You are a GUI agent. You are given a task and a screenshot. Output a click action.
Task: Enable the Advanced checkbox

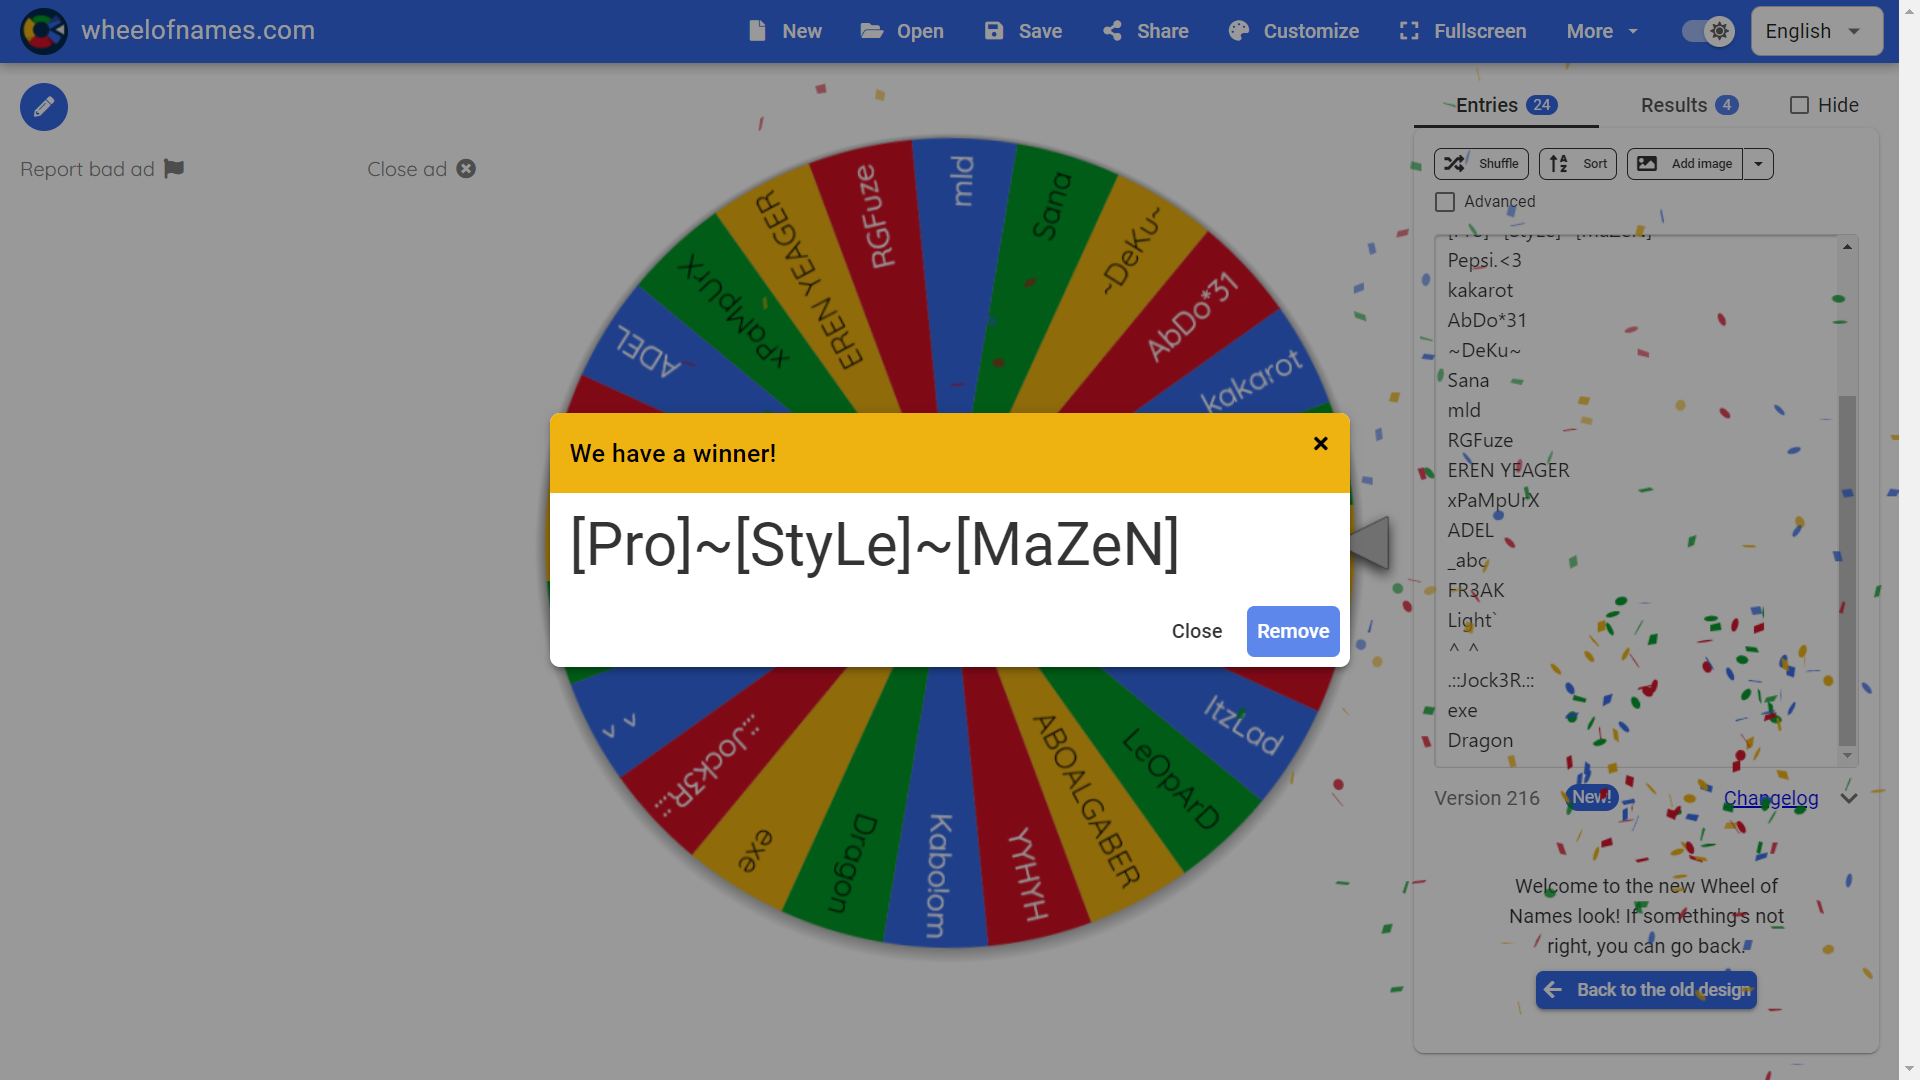[x=1445, y=202]
